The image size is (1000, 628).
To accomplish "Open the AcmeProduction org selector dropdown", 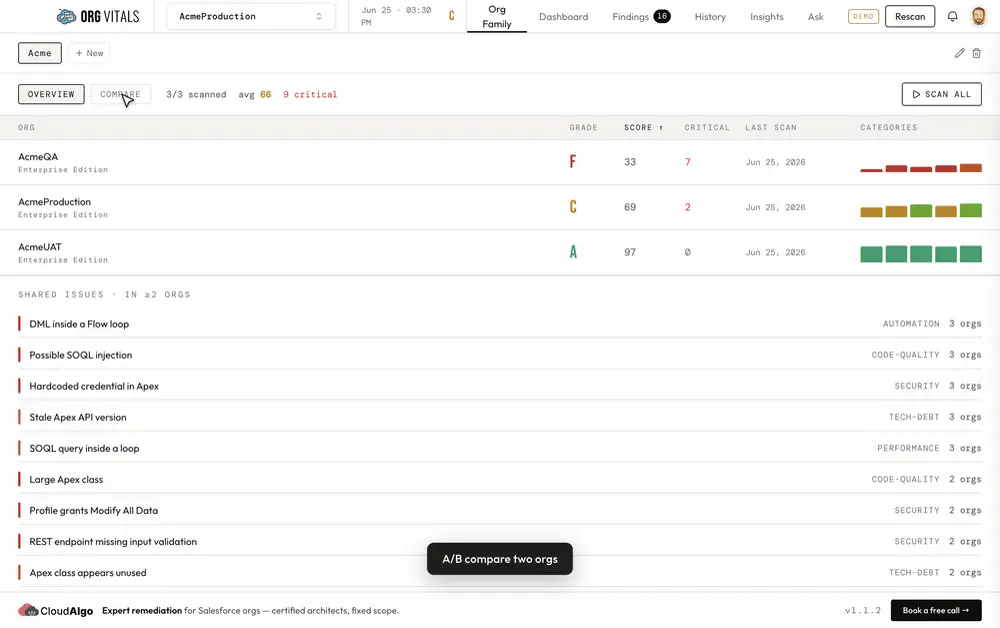I will click(251, 17).
